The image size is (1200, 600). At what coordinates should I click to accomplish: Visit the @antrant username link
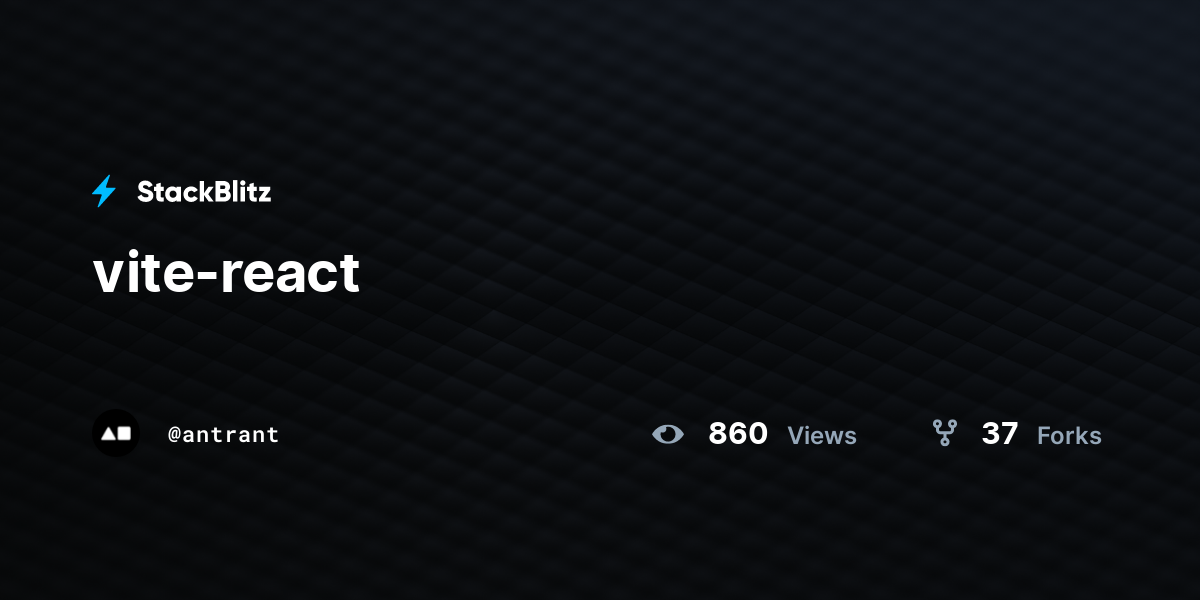tap(223, 435)
